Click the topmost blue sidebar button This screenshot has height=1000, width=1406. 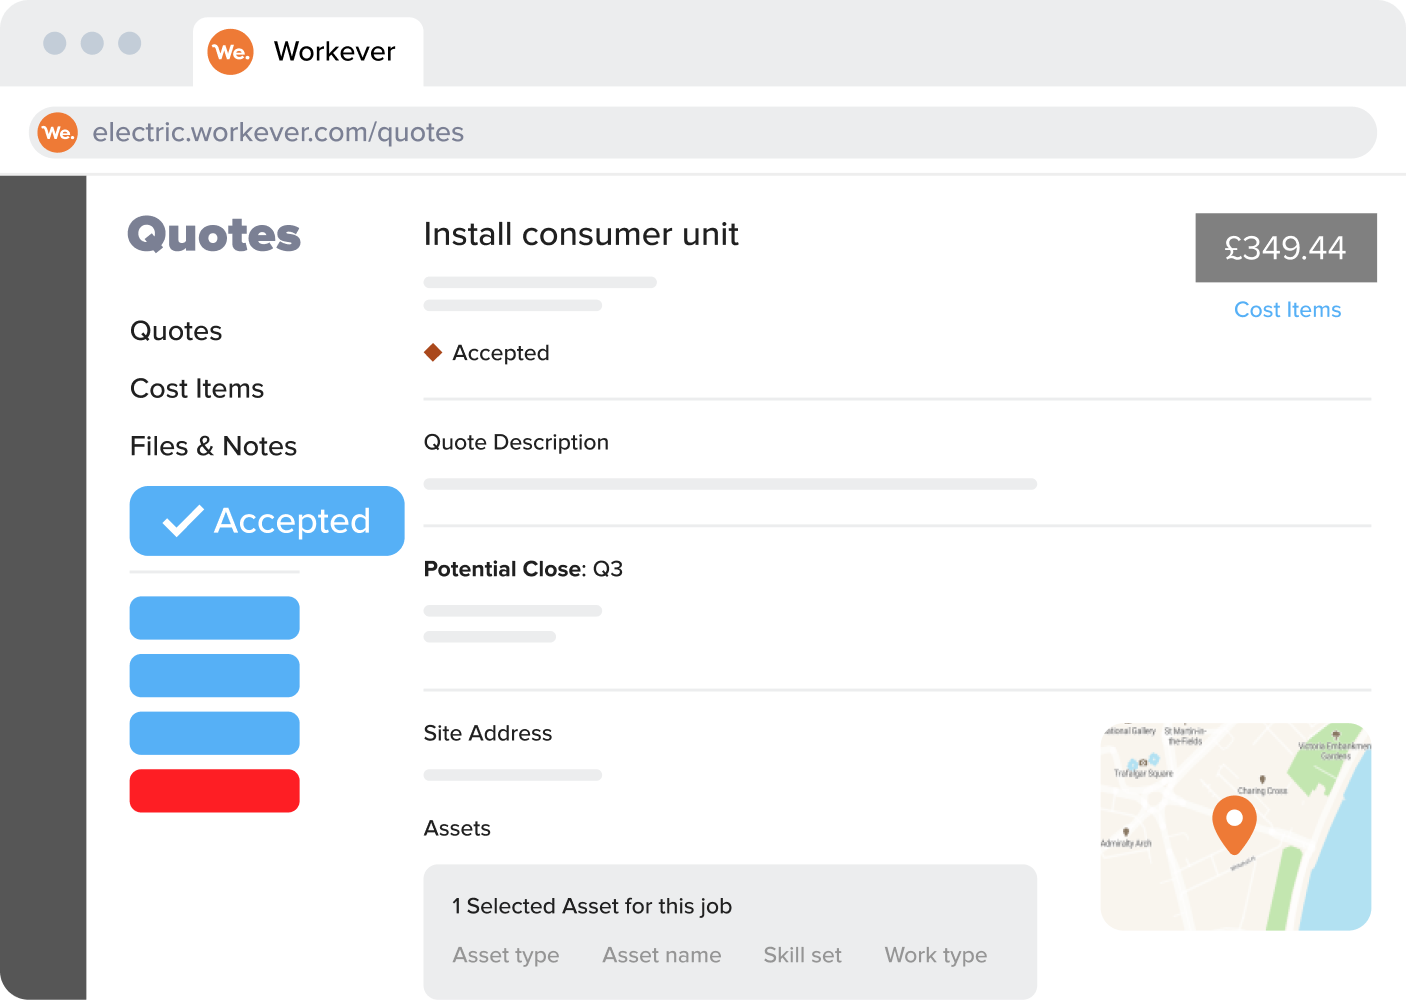(214, 617)
